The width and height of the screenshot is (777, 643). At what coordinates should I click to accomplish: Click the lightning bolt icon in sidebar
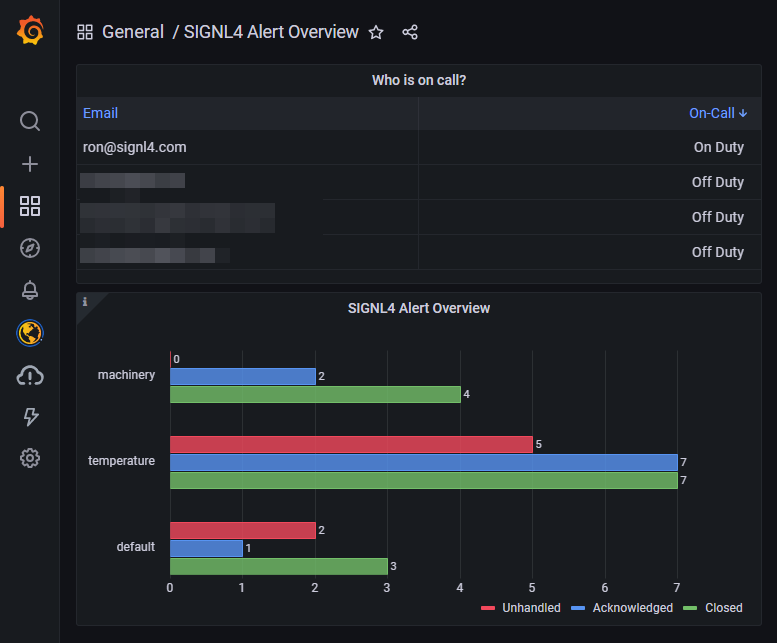(x=31, y=417)
